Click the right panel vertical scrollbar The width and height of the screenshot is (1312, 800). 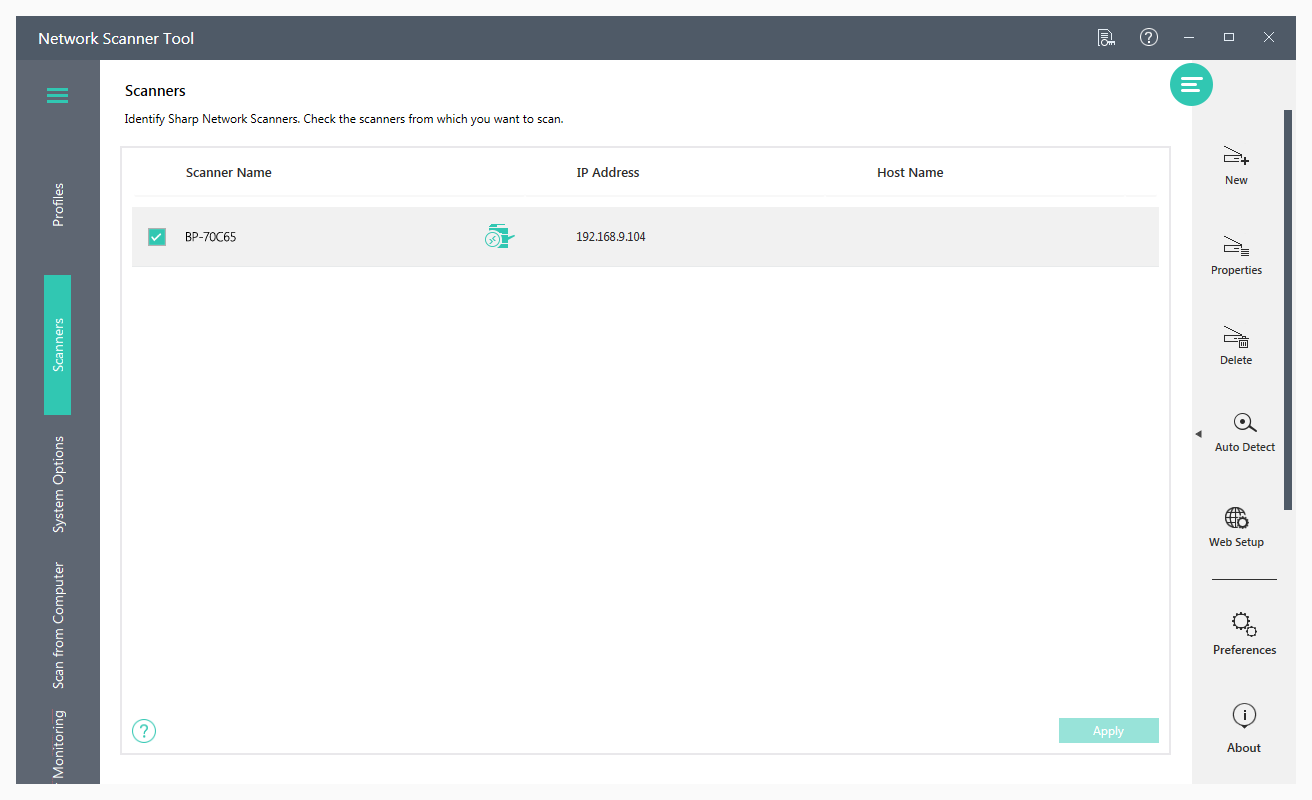click(x=1288, y=310)
